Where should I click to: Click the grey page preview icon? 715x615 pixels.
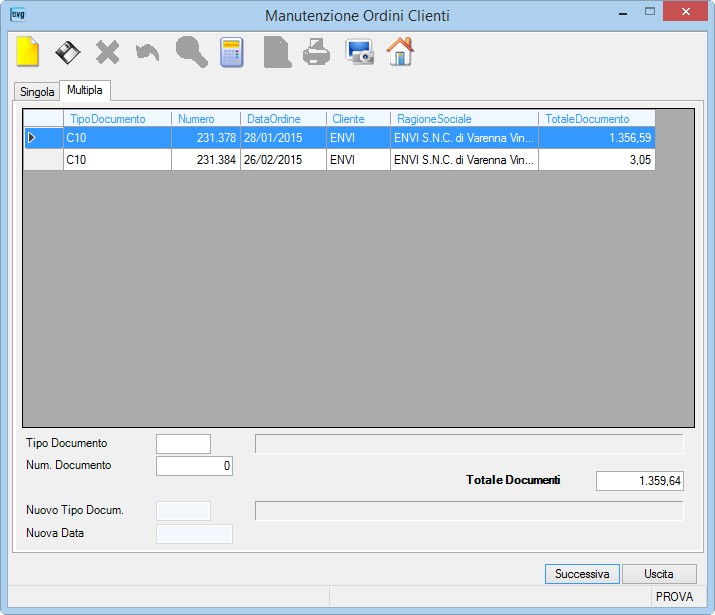[277, 52]
